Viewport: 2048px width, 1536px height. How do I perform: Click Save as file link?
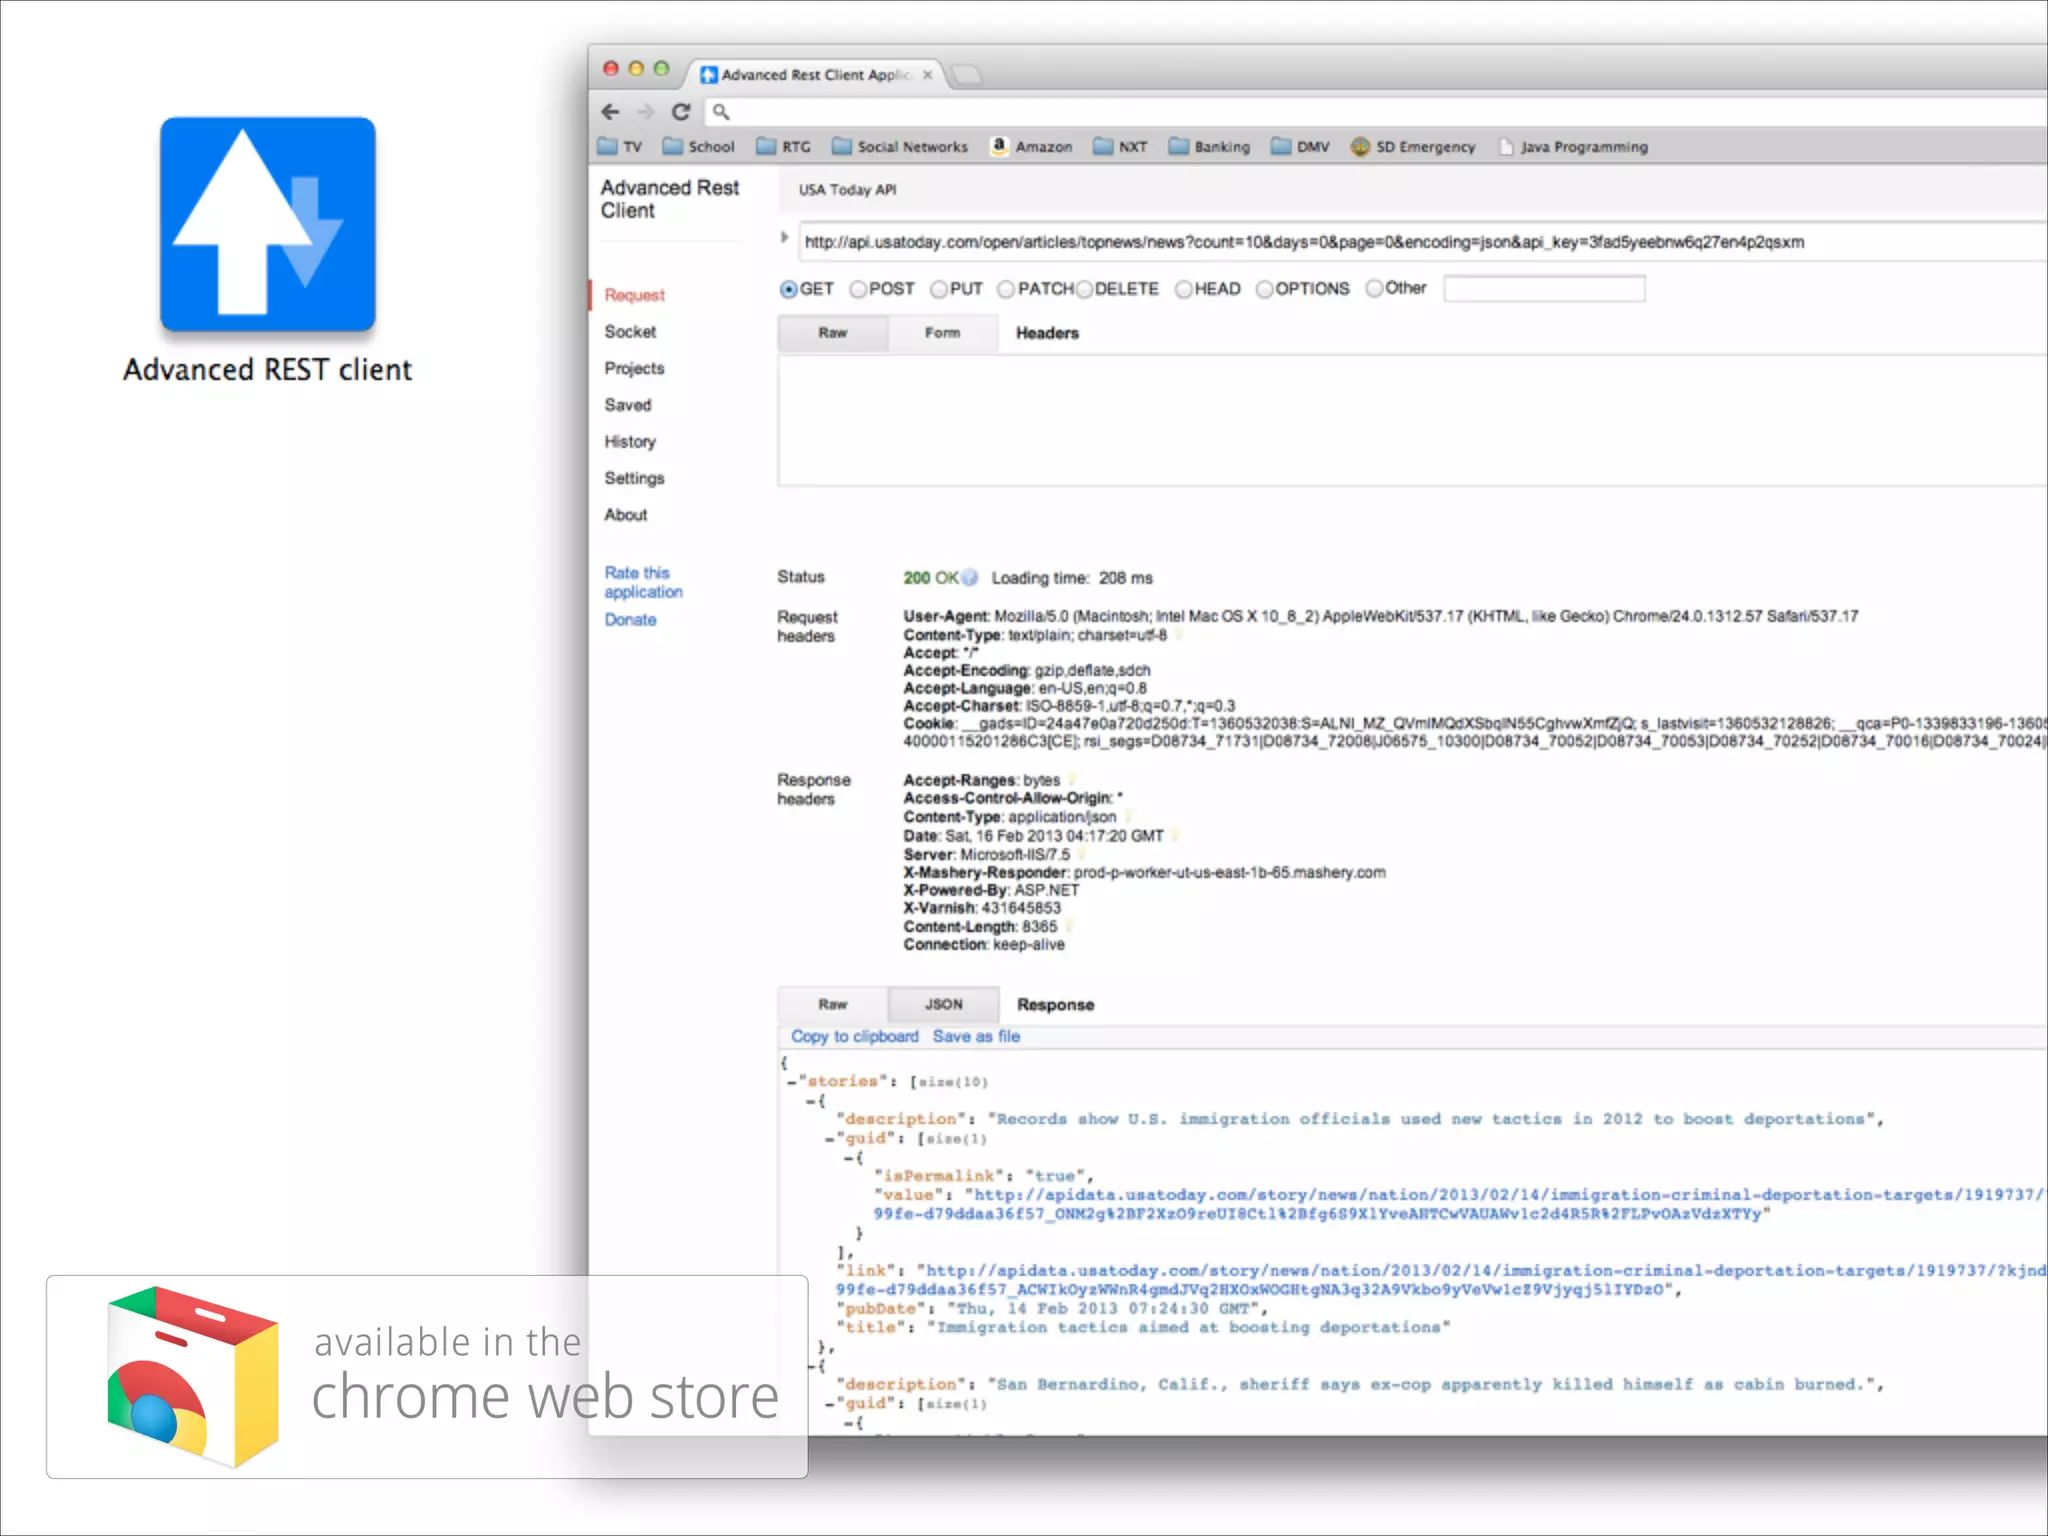pos(976,1037)
